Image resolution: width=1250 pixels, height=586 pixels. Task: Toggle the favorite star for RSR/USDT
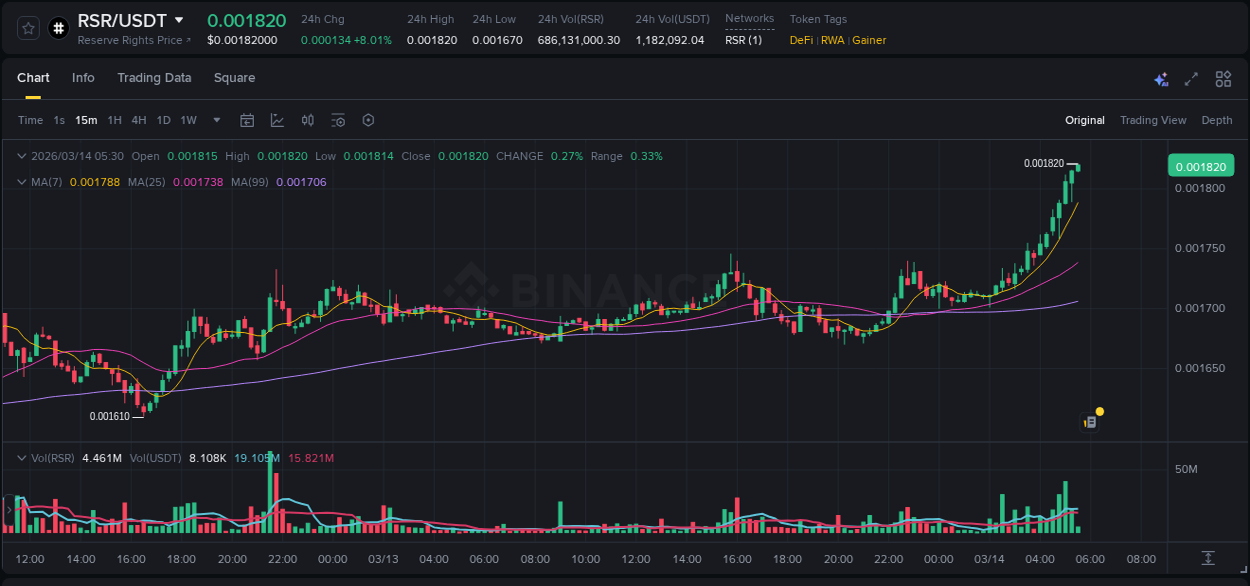(27, 29)
